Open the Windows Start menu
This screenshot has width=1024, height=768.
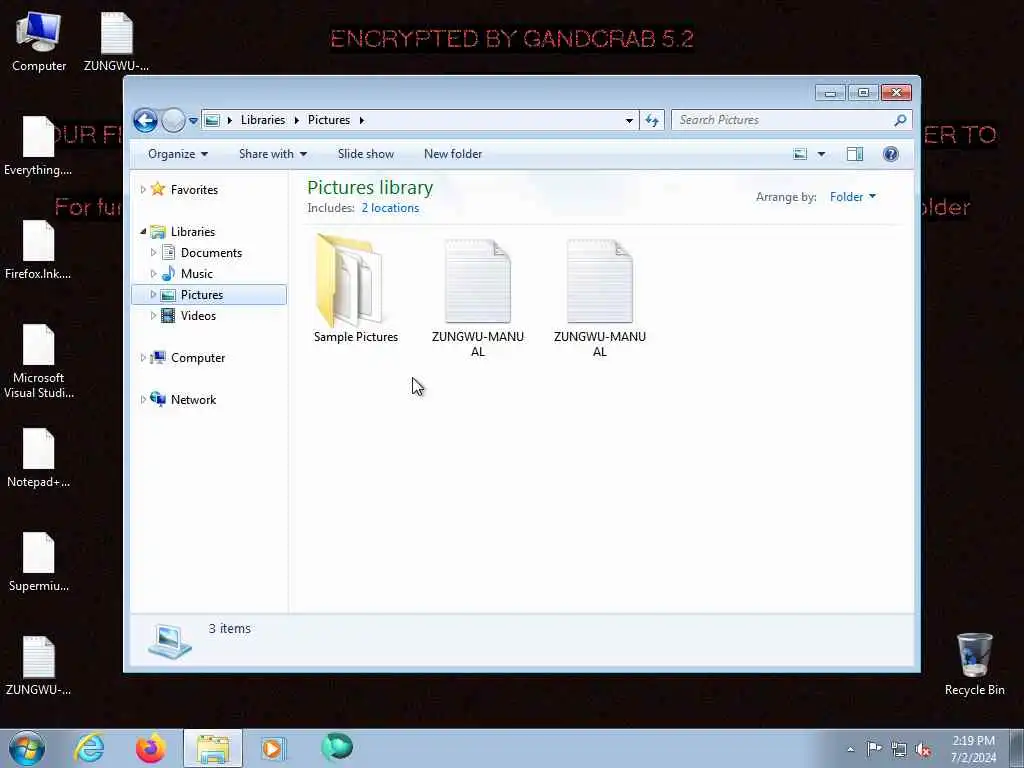pos(27,748)
